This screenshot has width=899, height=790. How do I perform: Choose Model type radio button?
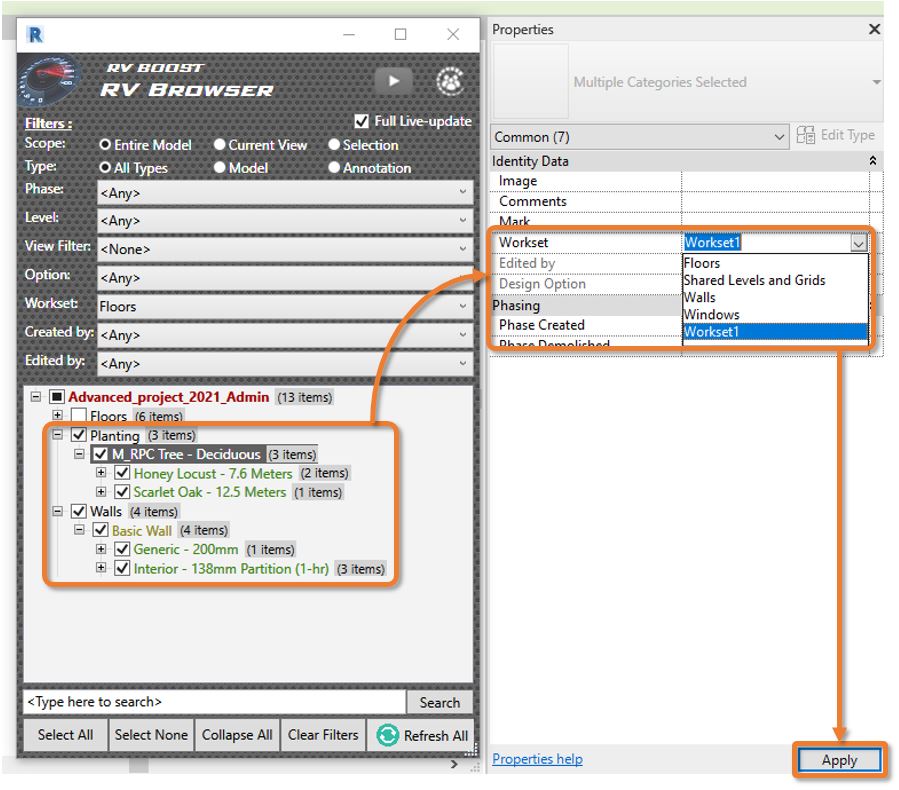point(219,167)
